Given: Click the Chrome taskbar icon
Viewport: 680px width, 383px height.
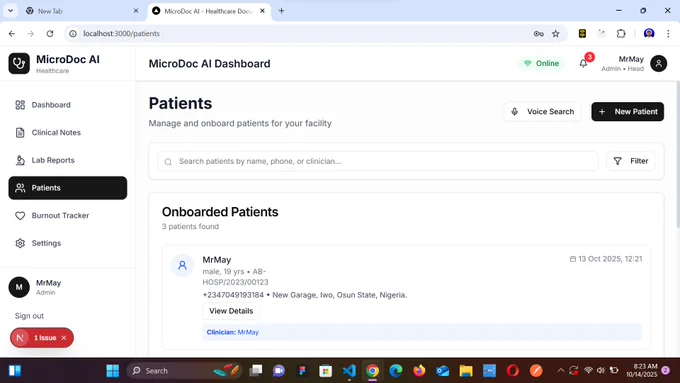Looking at the screenshot, I should tap(372, 371).
